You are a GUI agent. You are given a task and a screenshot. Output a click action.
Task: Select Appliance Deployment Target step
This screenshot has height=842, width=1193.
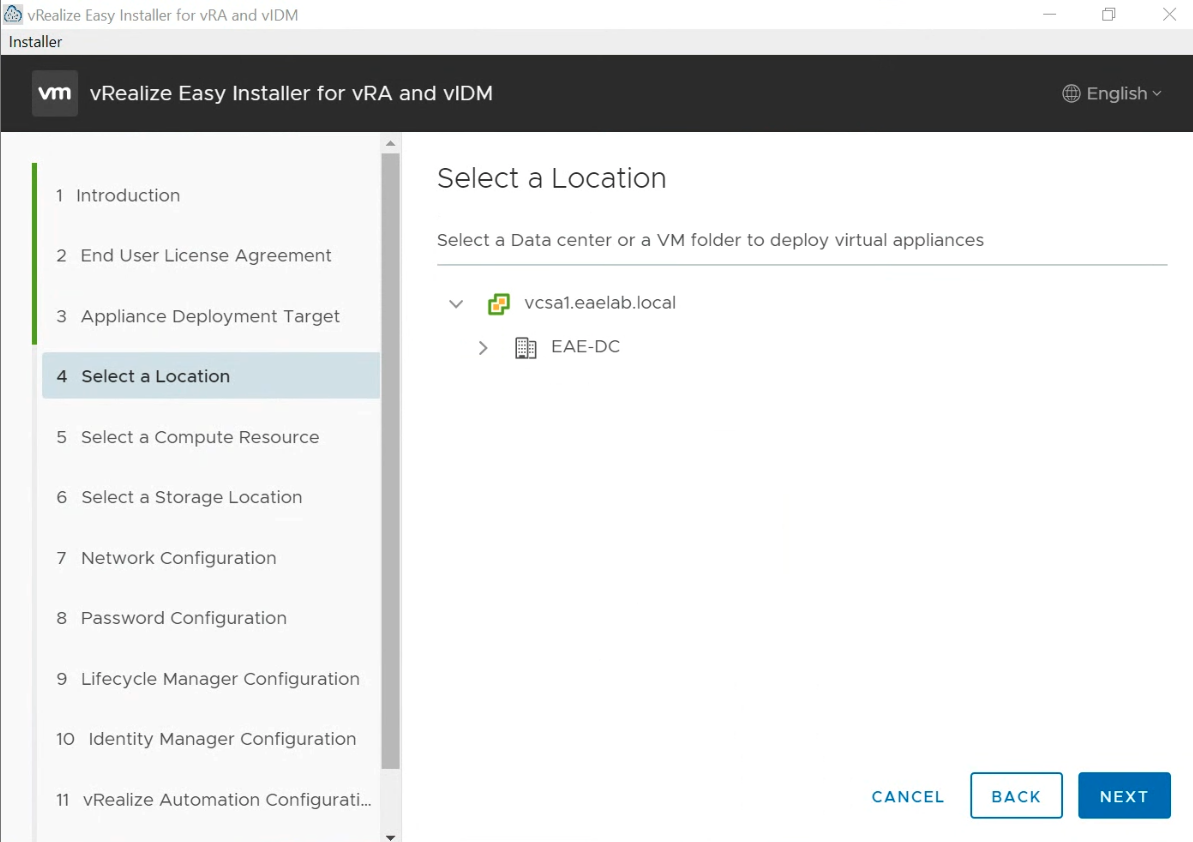pyautogui.click(x=209, y=316)
